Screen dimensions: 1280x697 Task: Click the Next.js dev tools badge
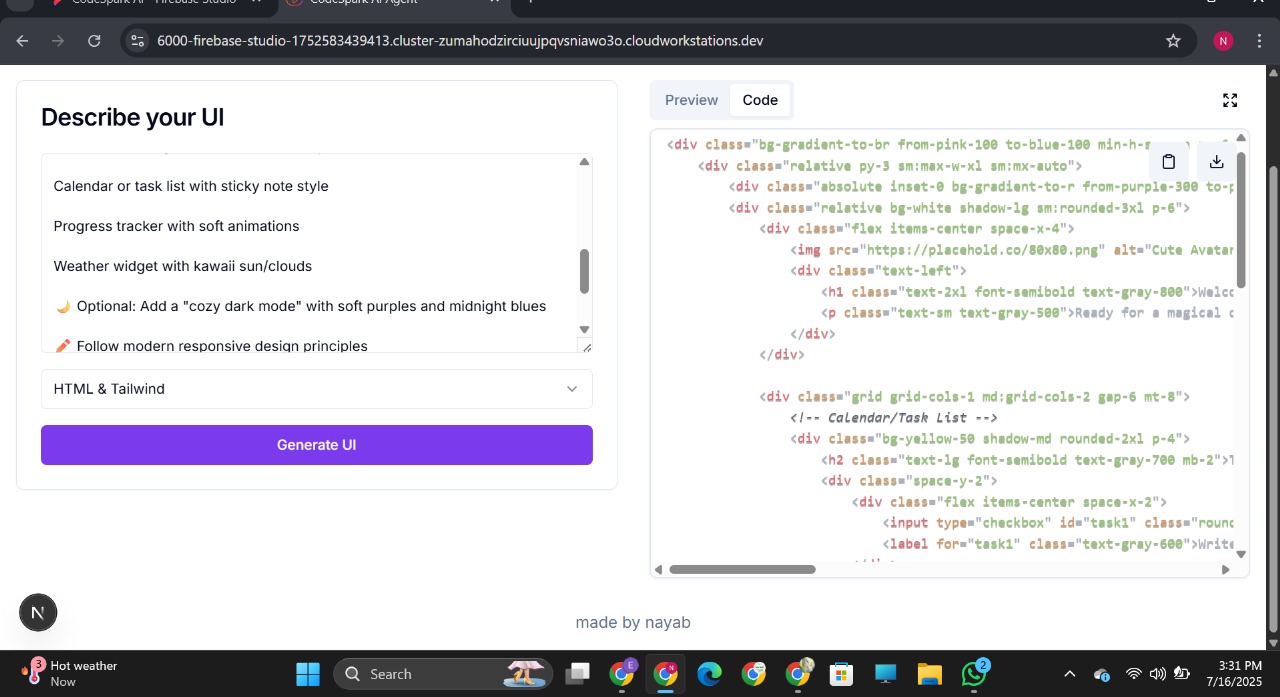click(38, 613)
